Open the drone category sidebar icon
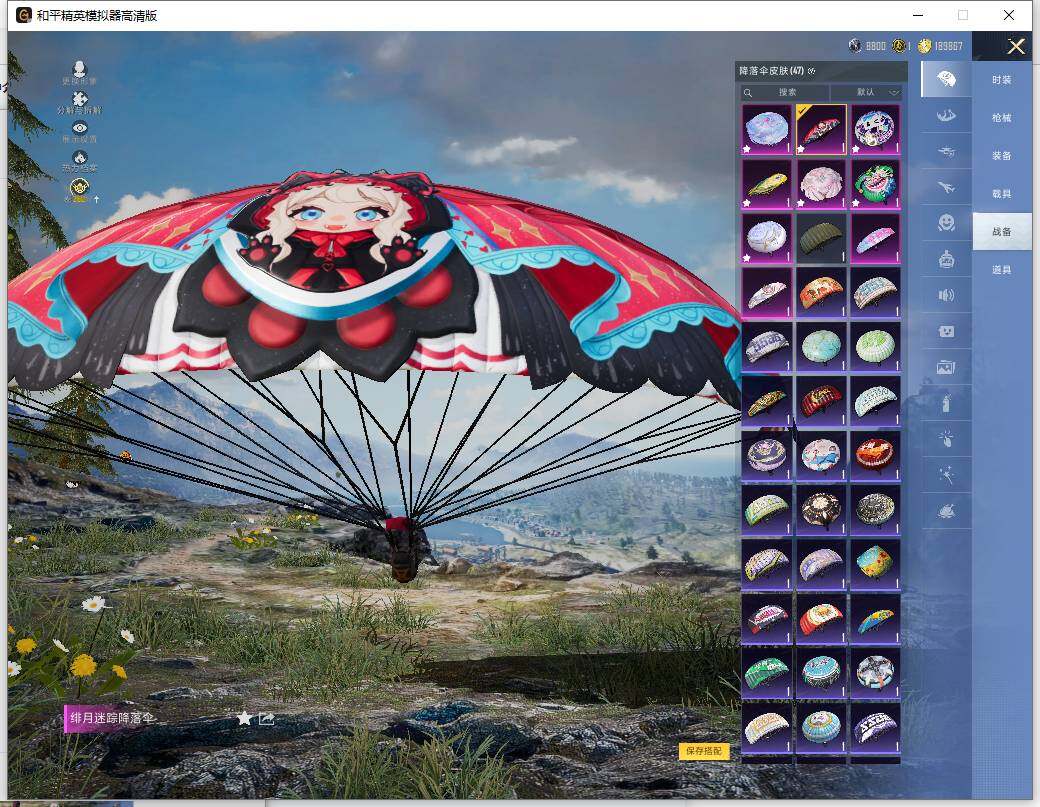Screen dimensions: 1040x807 946,151
